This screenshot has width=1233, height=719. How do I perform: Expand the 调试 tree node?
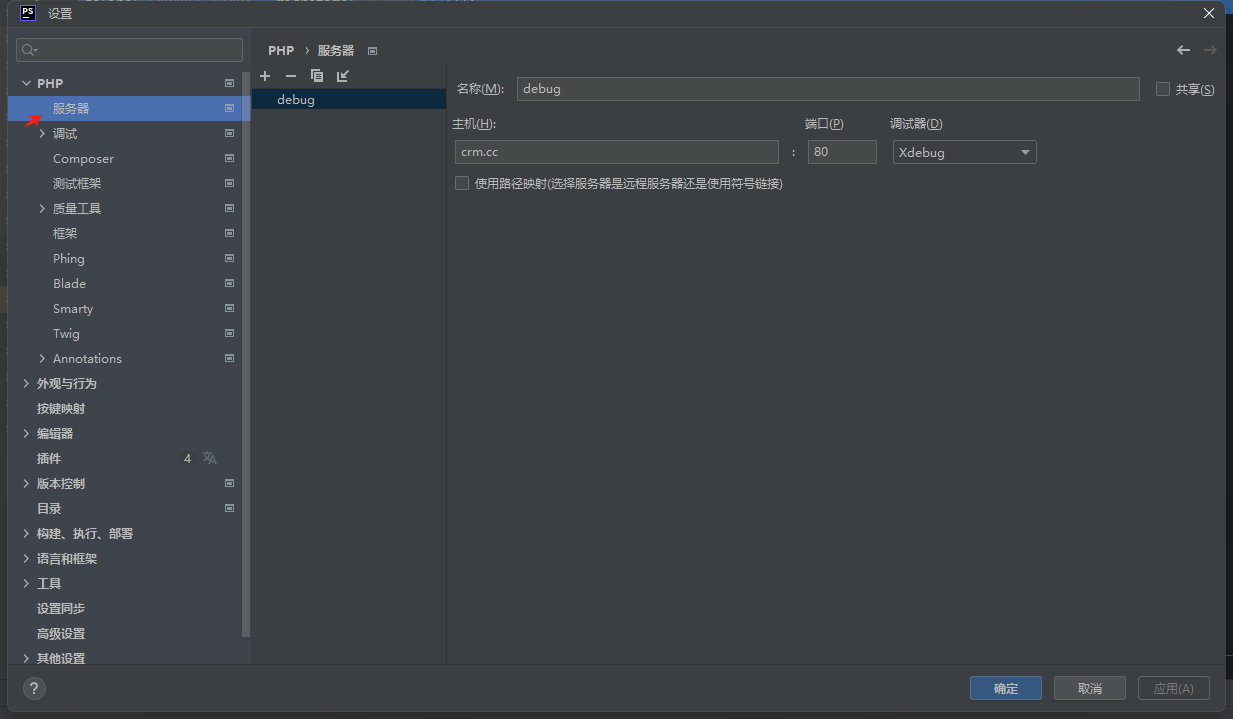[x=42, y=133]
